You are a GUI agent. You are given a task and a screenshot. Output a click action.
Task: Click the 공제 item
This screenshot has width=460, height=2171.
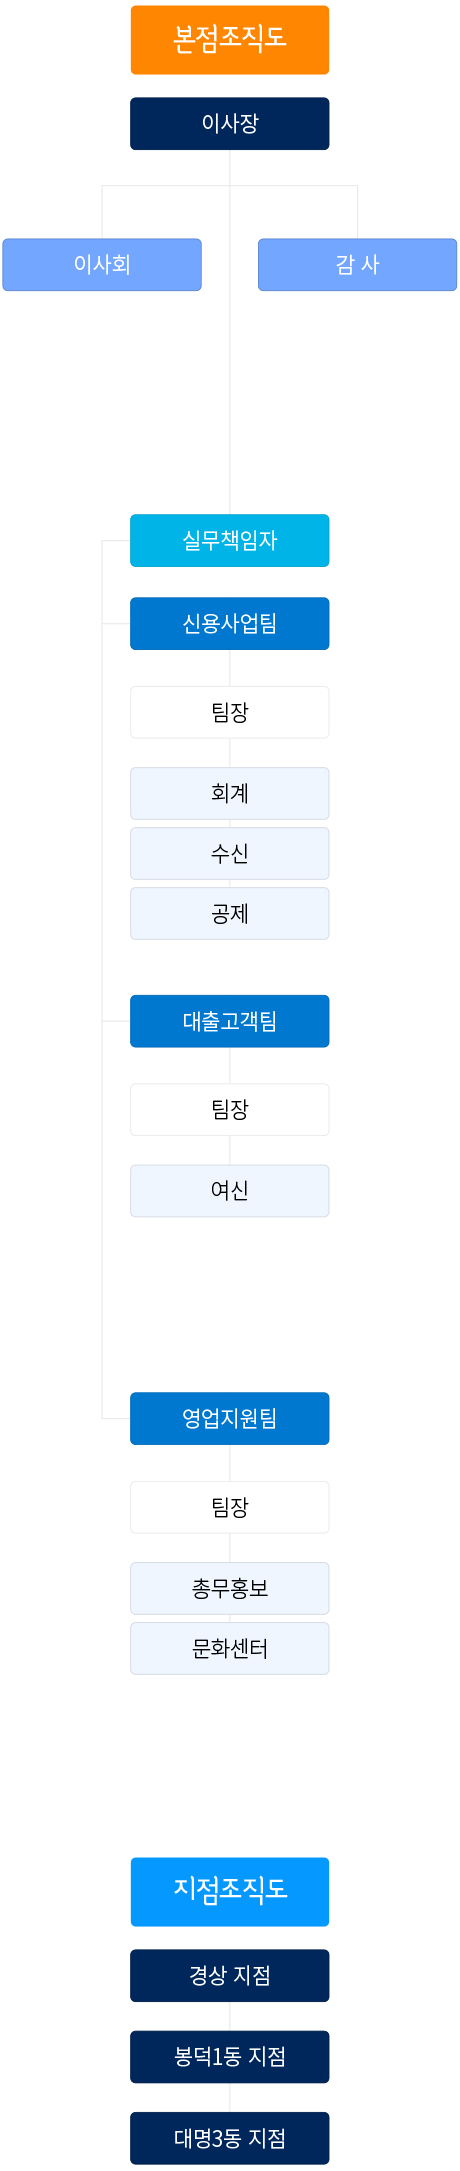coord(230,914)
